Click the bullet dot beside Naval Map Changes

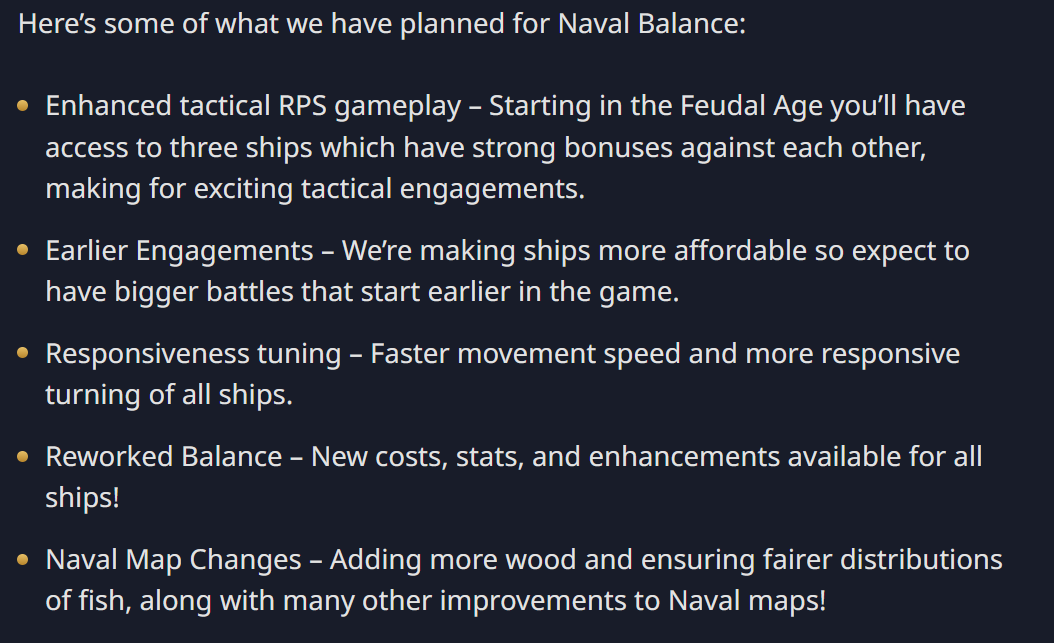[23, 561]
